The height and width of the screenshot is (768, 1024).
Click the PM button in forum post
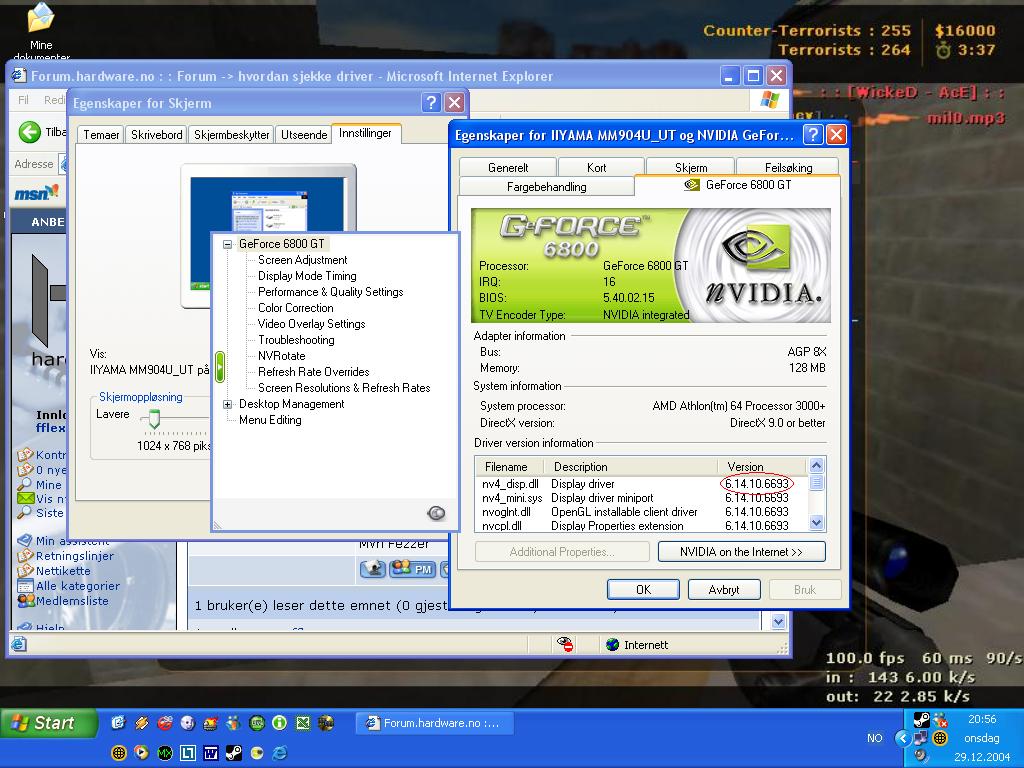[x=413, y=569]
